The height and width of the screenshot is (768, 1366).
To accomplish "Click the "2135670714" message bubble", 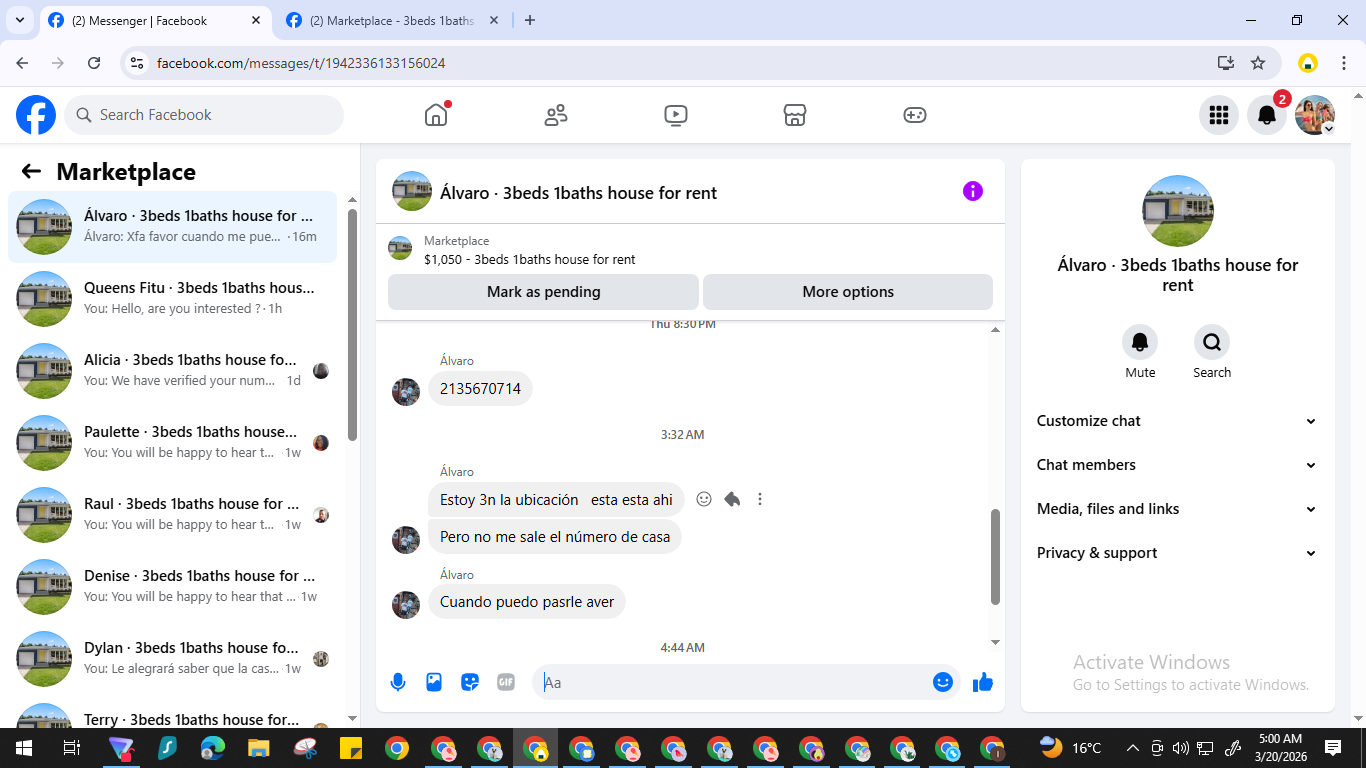I will coord(480,389).
